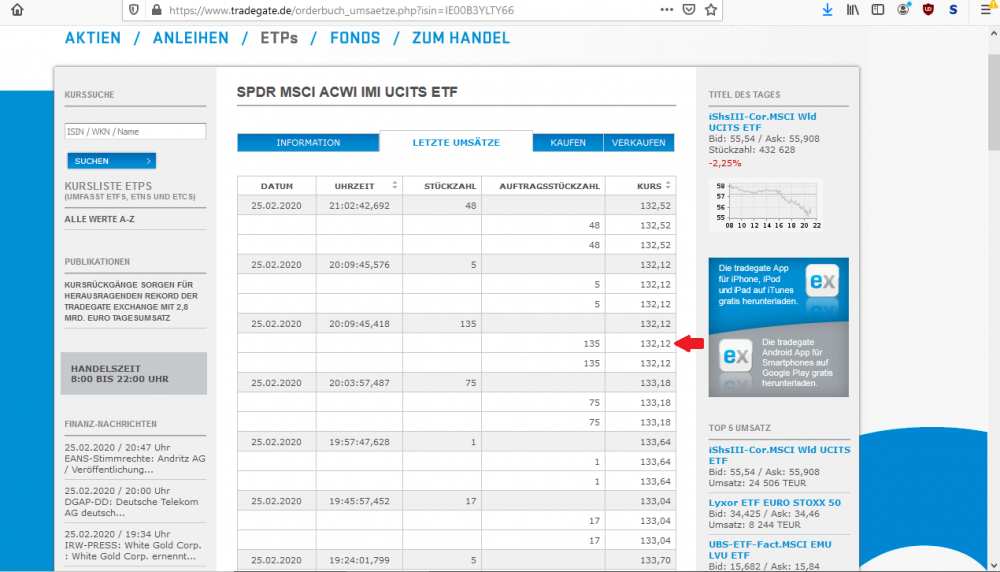
Task: Open the AKTIEN navigation section
Action: coord(92,38)
